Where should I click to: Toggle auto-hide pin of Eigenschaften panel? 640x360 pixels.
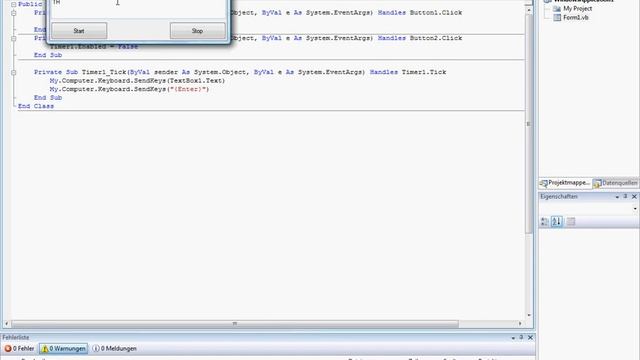click(x=625, y=196)
